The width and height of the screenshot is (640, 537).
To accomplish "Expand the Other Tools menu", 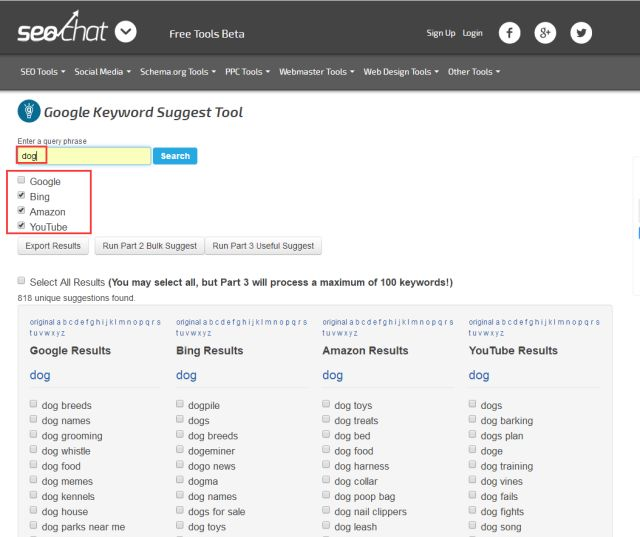I will point(474,72).
